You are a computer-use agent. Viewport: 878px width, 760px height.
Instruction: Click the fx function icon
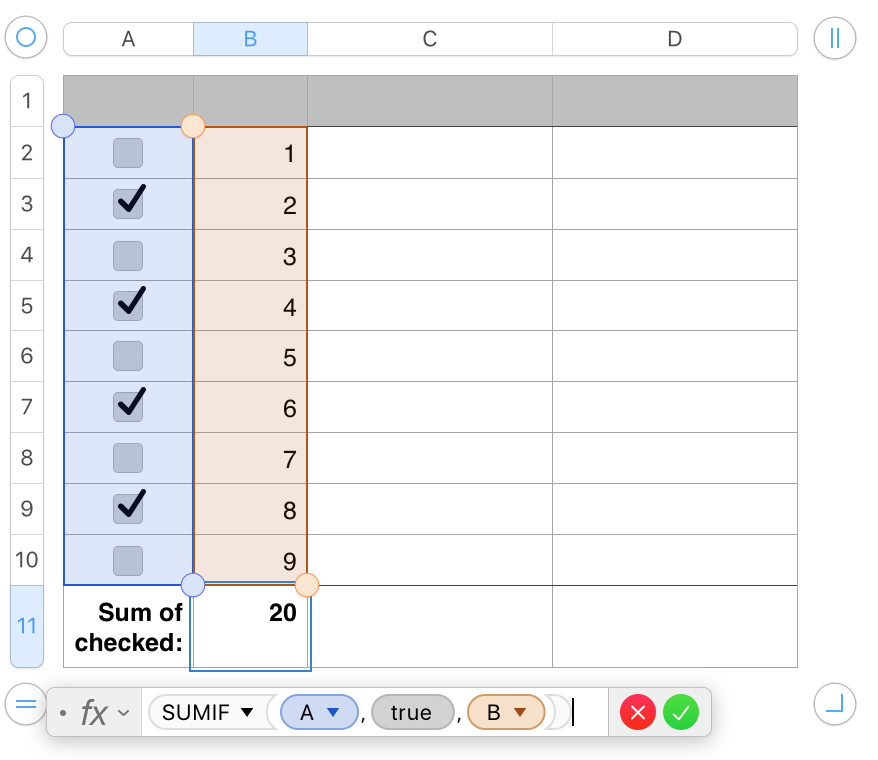coord(94,713)
